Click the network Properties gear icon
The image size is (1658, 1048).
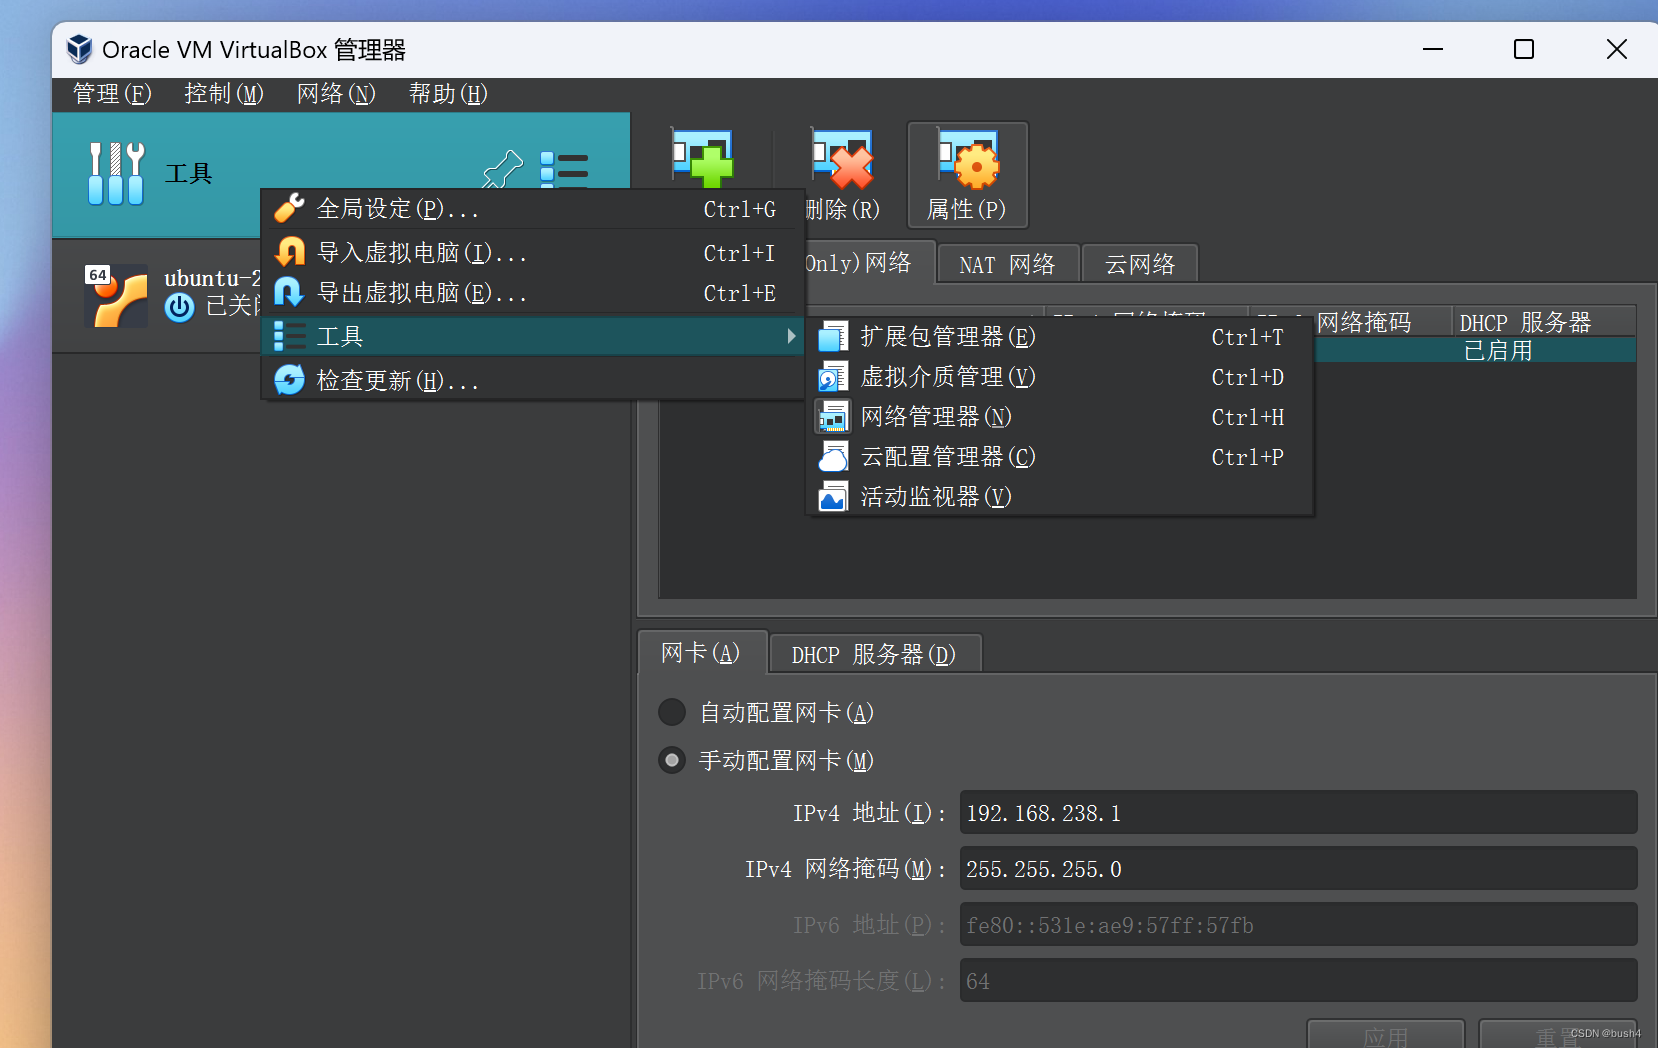click(968, 158)
